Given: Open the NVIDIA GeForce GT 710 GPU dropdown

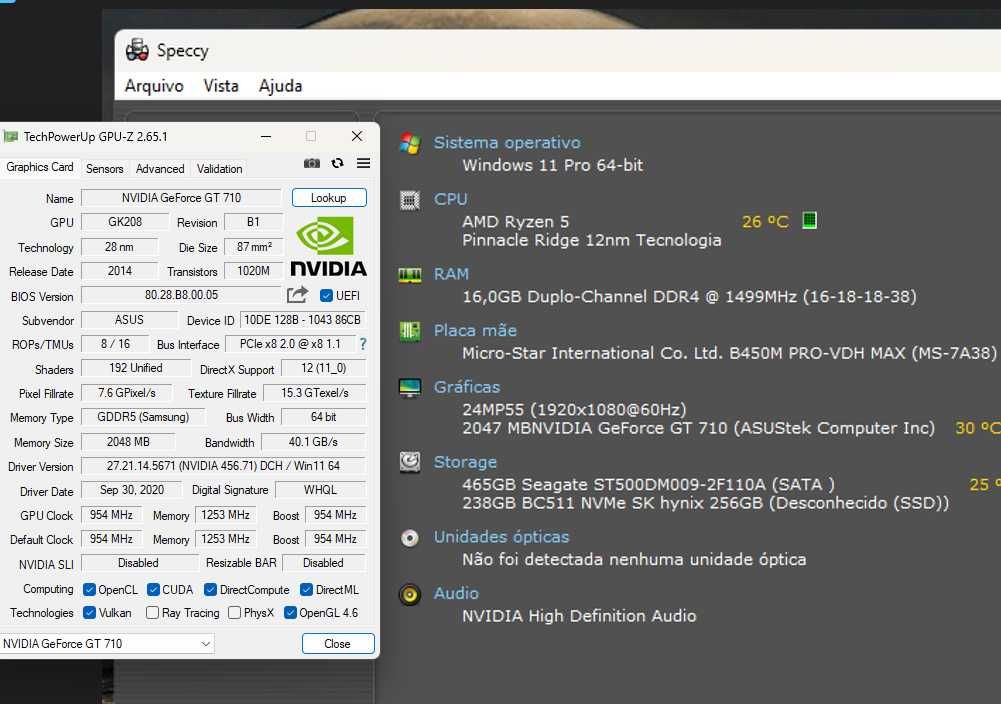Looking at the screenshot, I should (x=107, y=643).
